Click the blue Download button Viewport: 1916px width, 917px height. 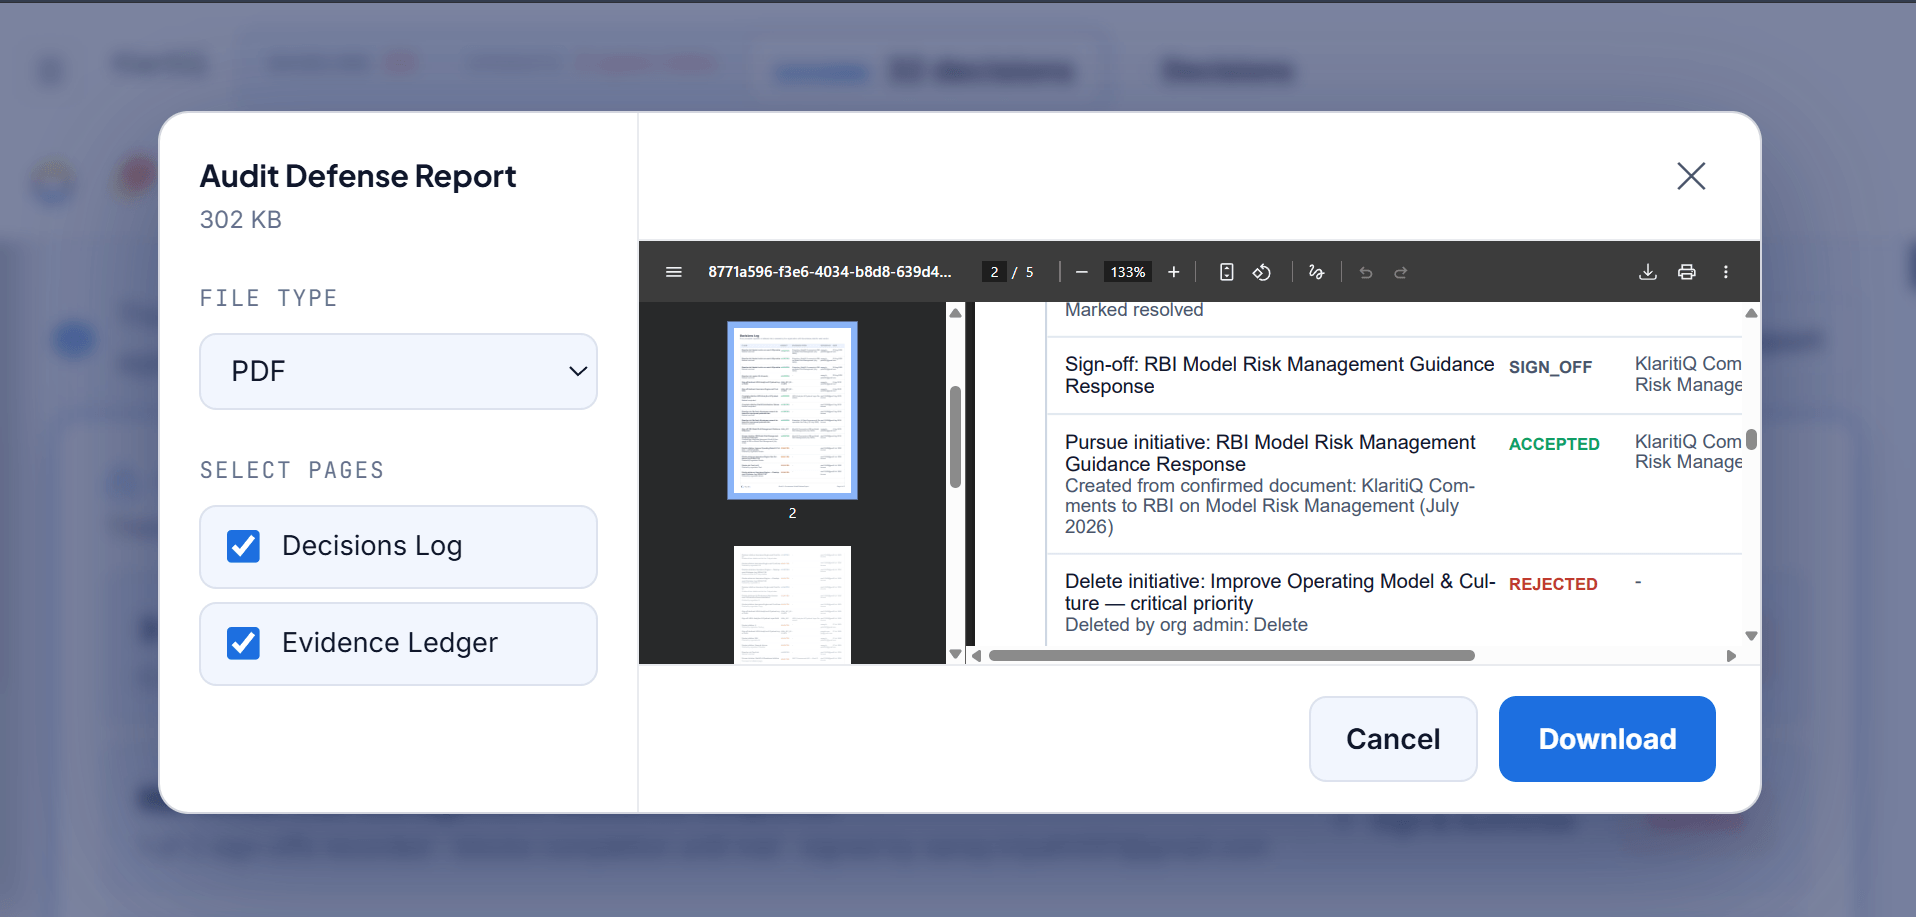pyautogui.click(x=1607, y=739)
